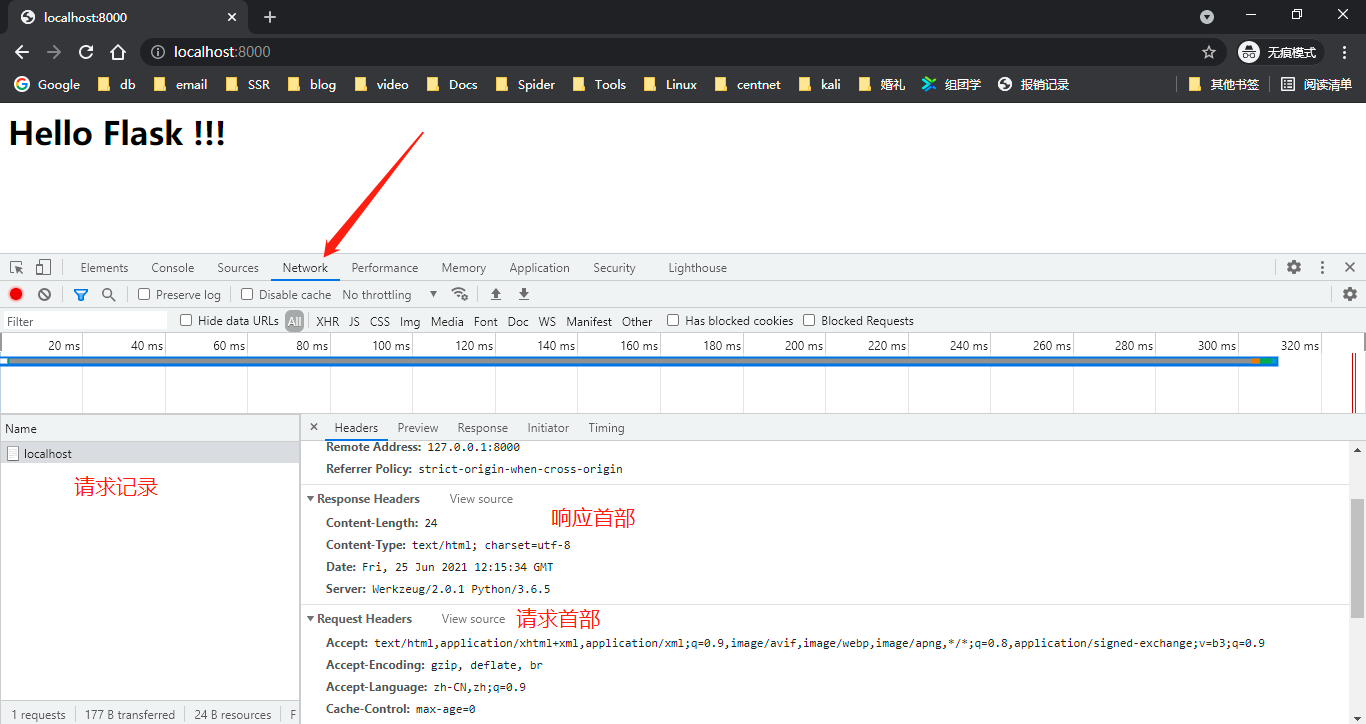
Task: Click the browser back arrow
Action: (22, 52)
